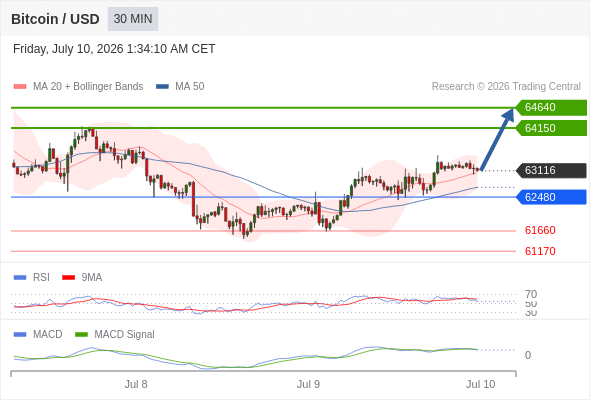The width and height of the screenshot is (590, 400).
Task: Select the MA 50 legend label
Action: point(190,87)
